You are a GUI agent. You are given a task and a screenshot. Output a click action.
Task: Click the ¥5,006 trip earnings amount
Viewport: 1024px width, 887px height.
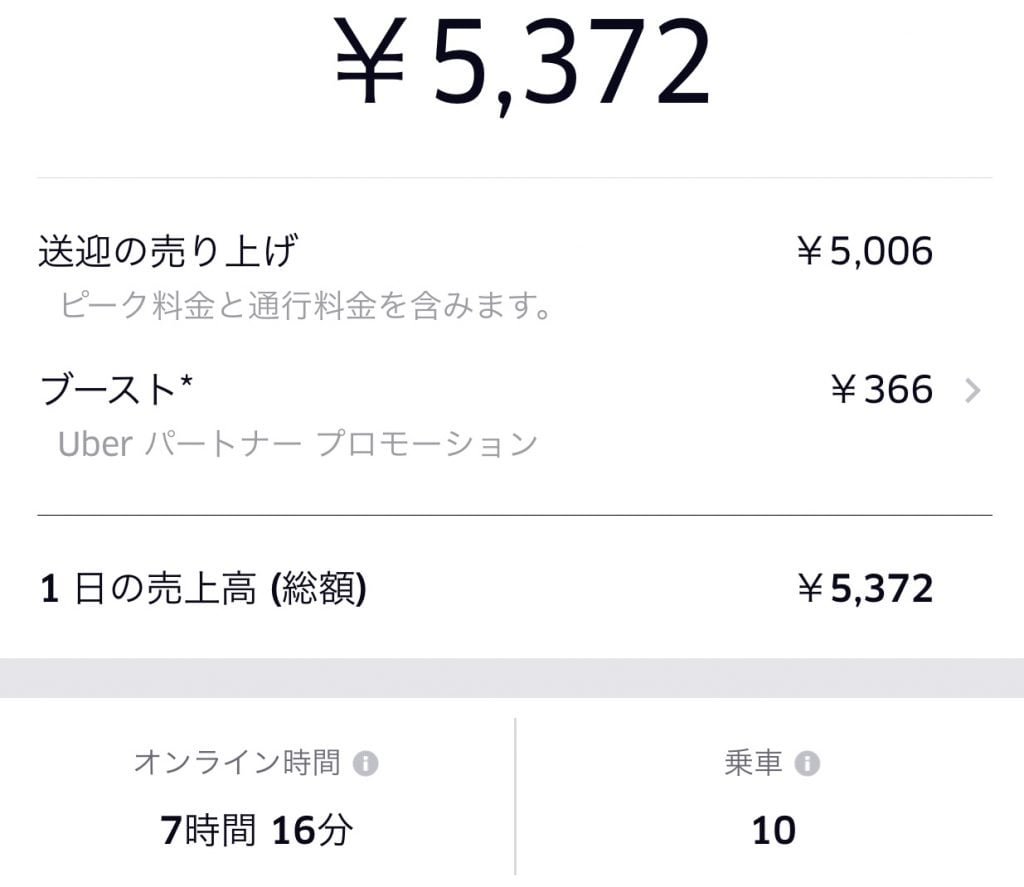(x=864, y=252)
